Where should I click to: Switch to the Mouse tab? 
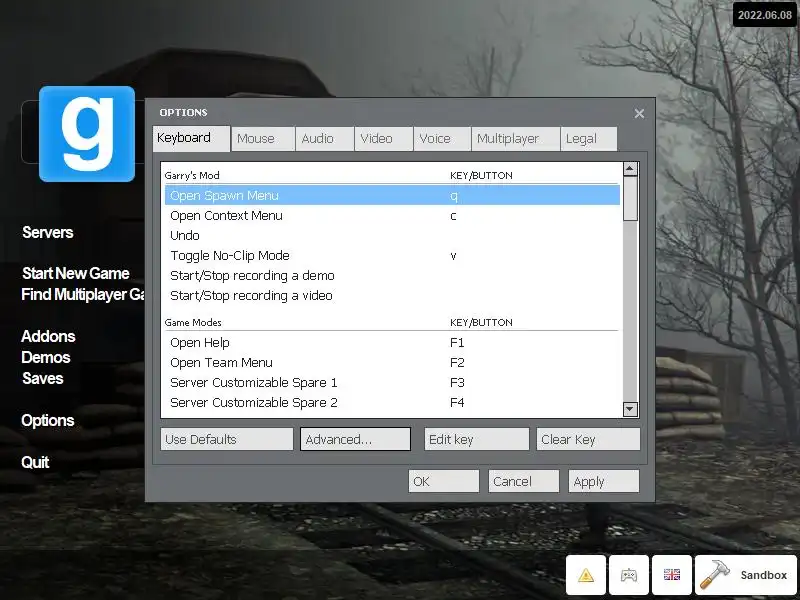point(263,139)
